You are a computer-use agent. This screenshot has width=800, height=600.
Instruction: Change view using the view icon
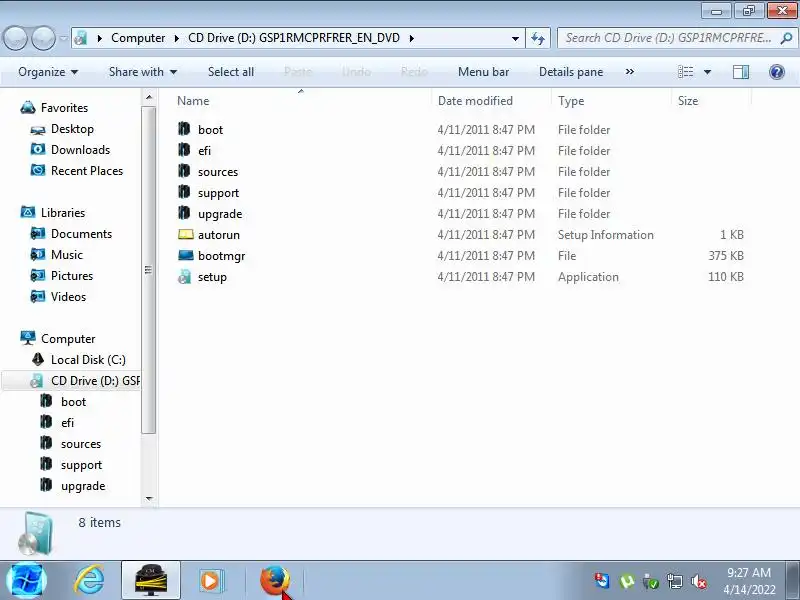pos(685,72)
